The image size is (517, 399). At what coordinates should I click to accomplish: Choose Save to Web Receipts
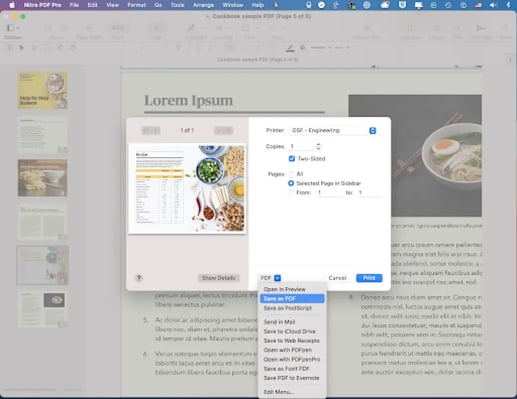(x=292, y=341)
